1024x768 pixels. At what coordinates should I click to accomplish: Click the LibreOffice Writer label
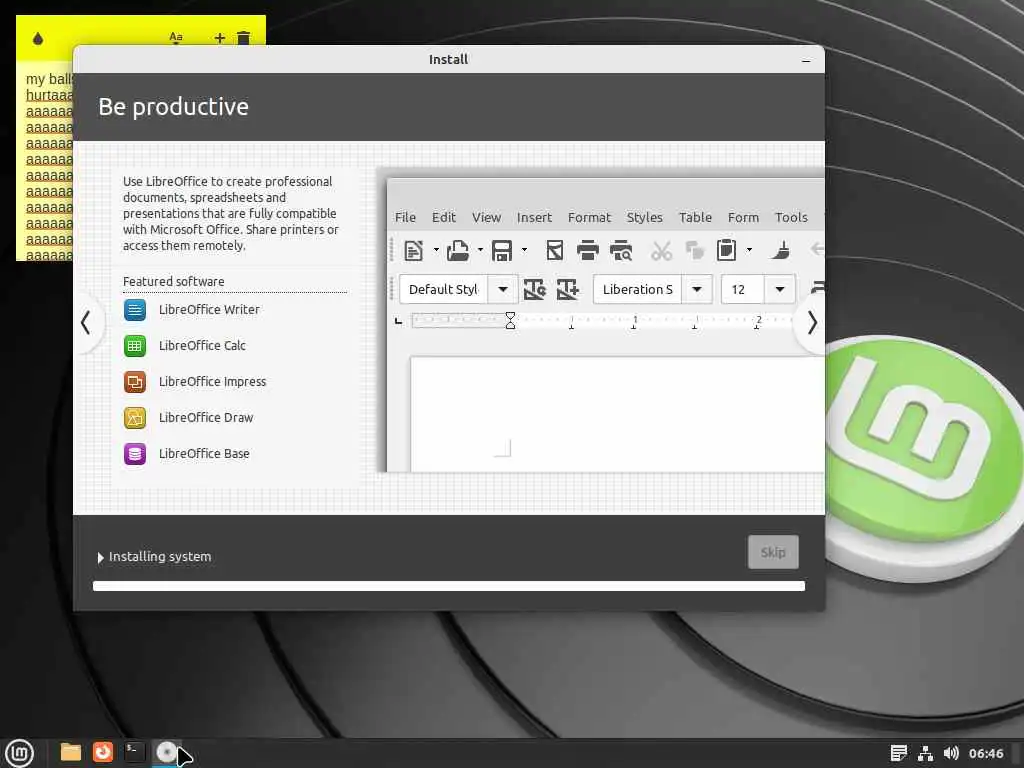point(209,310)
